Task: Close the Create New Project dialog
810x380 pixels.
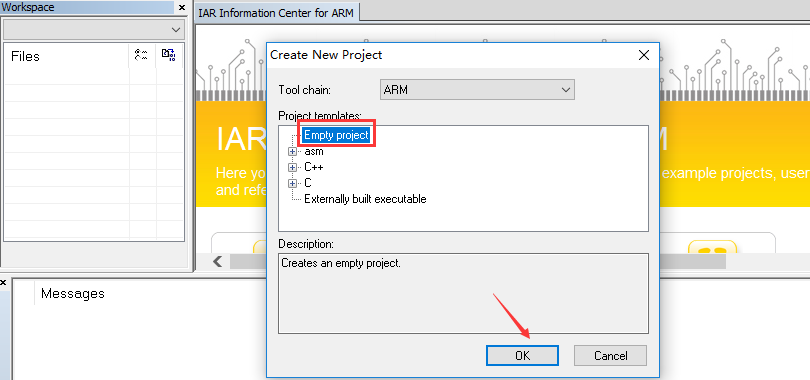Action: click(644, 55)
